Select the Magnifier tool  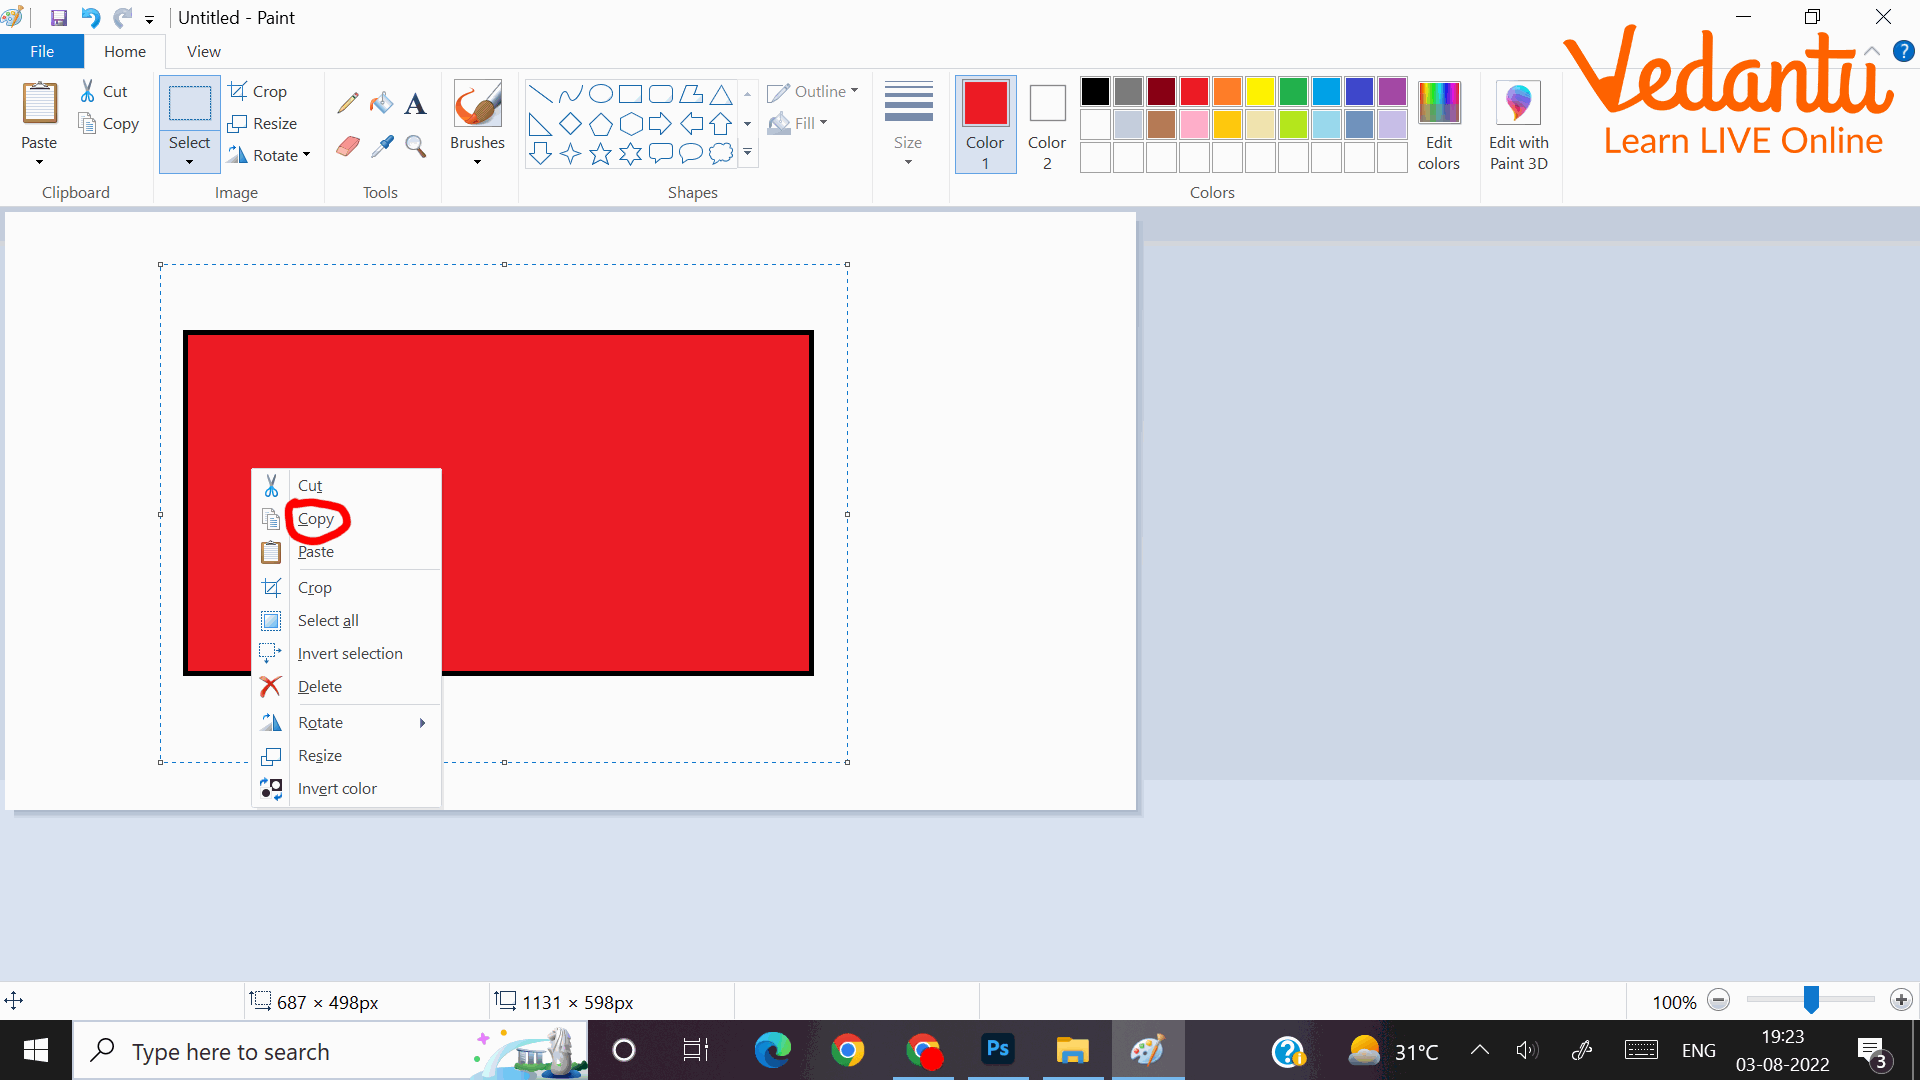(x=415, y=147)
